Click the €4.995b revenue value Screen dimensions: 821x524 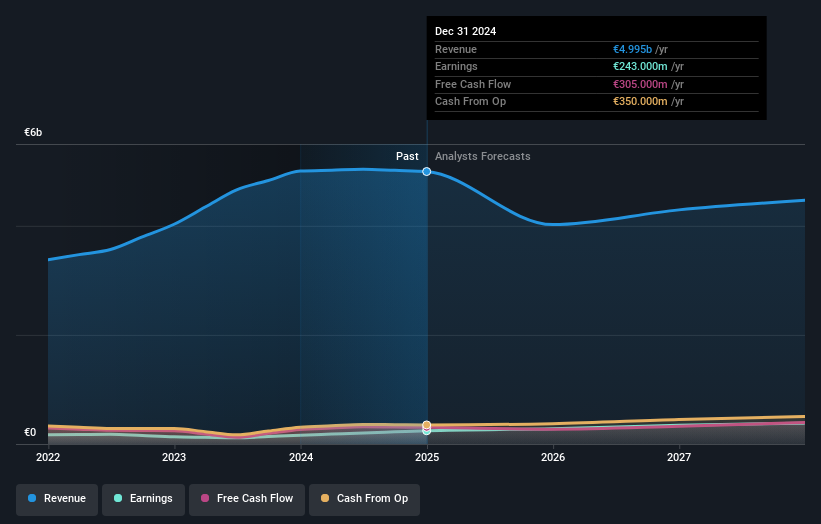pos(633,49)
